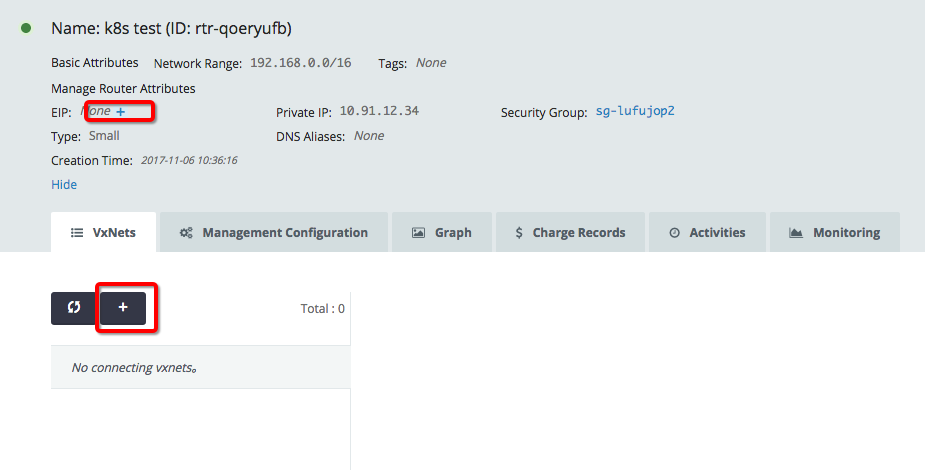
Task: Click the router name k8s test heading
Action: 171,28
